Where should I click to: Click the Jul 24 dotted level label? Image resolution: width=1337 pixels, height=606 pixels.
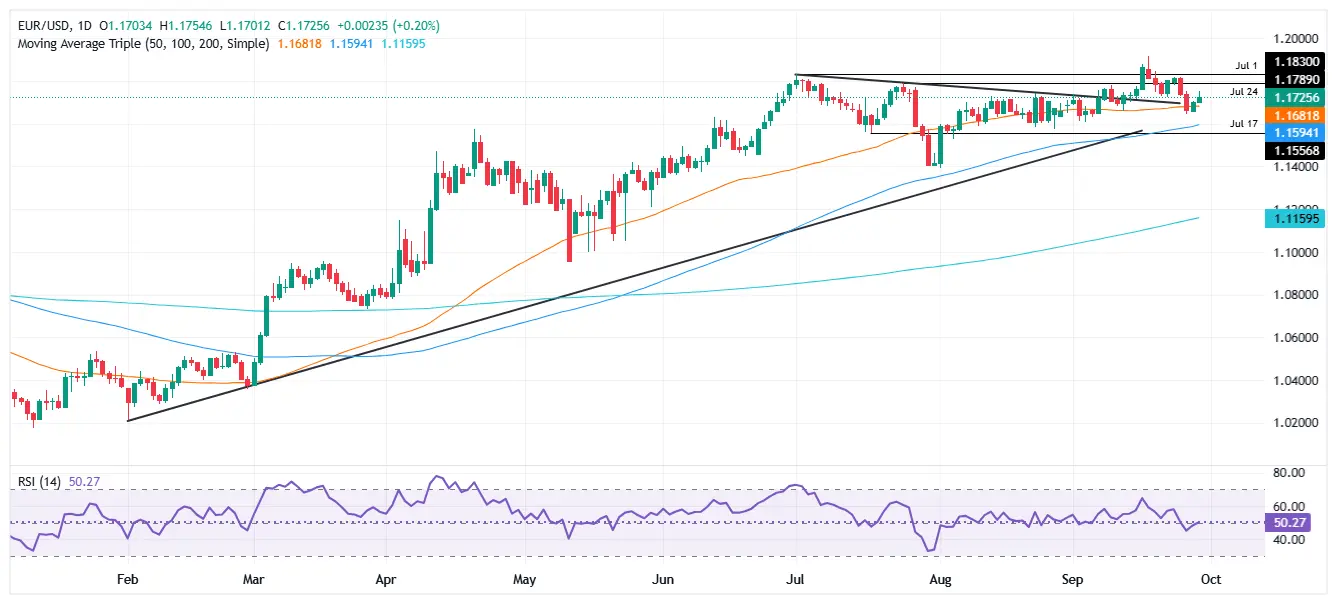pyautogui.click(x=1243, y=92)
